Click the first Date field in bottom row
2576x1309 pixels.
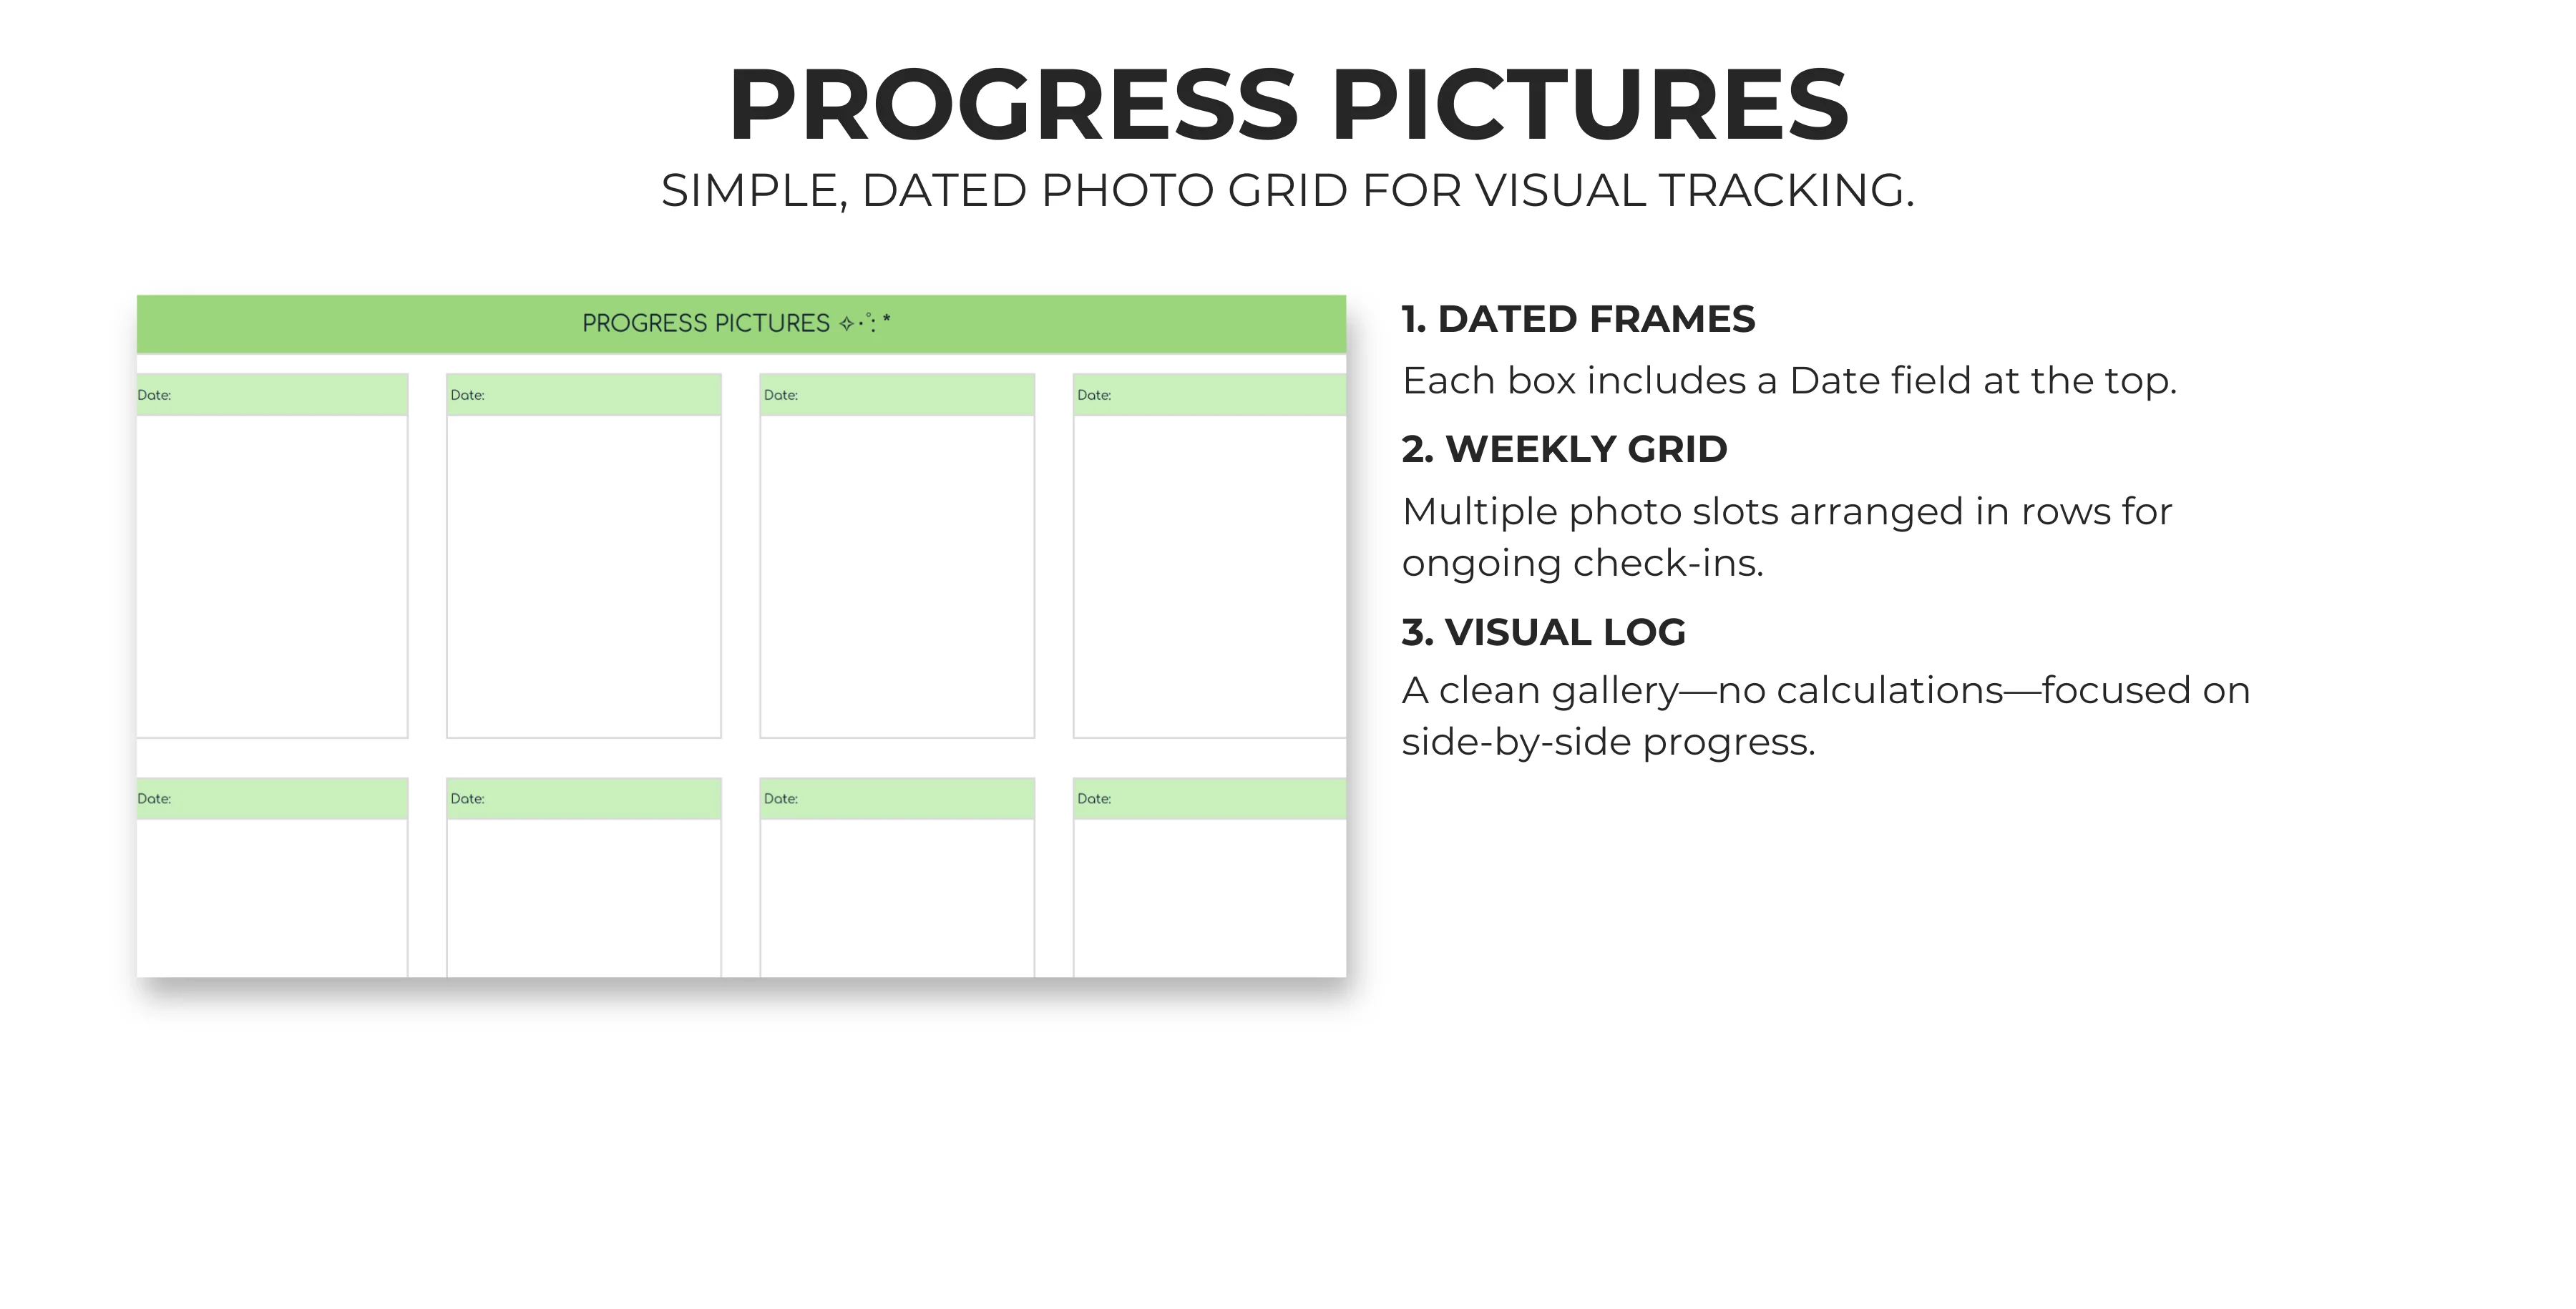272,799
